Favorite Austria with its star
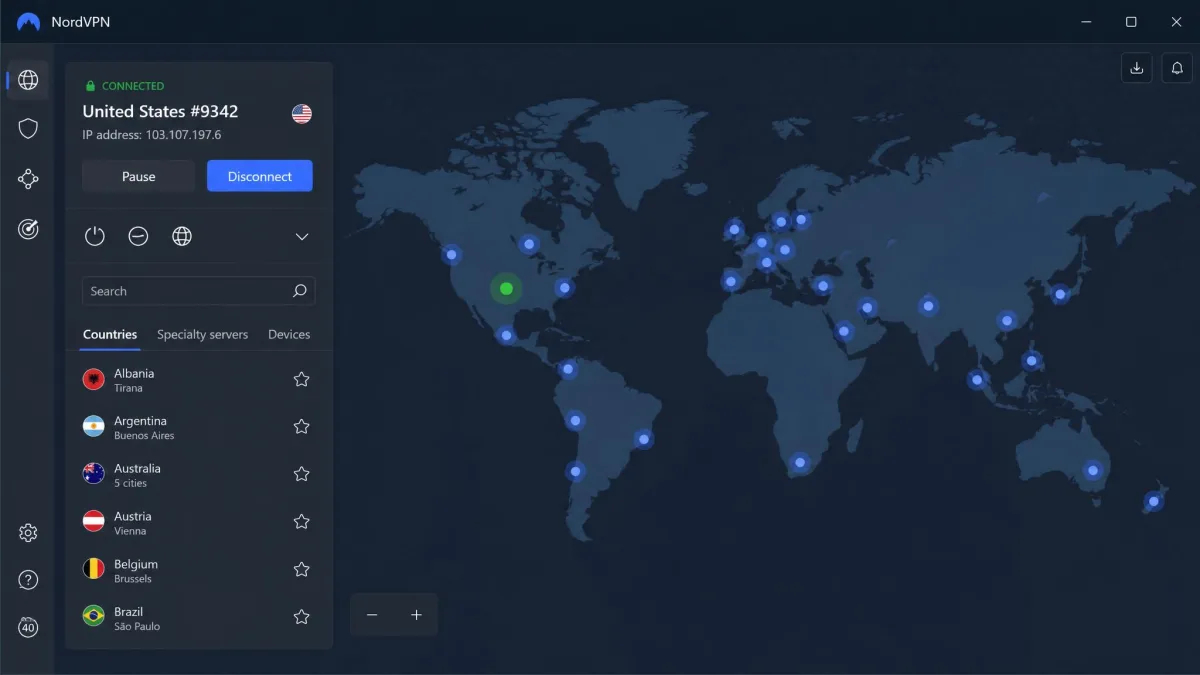 [x=301, y=522]
